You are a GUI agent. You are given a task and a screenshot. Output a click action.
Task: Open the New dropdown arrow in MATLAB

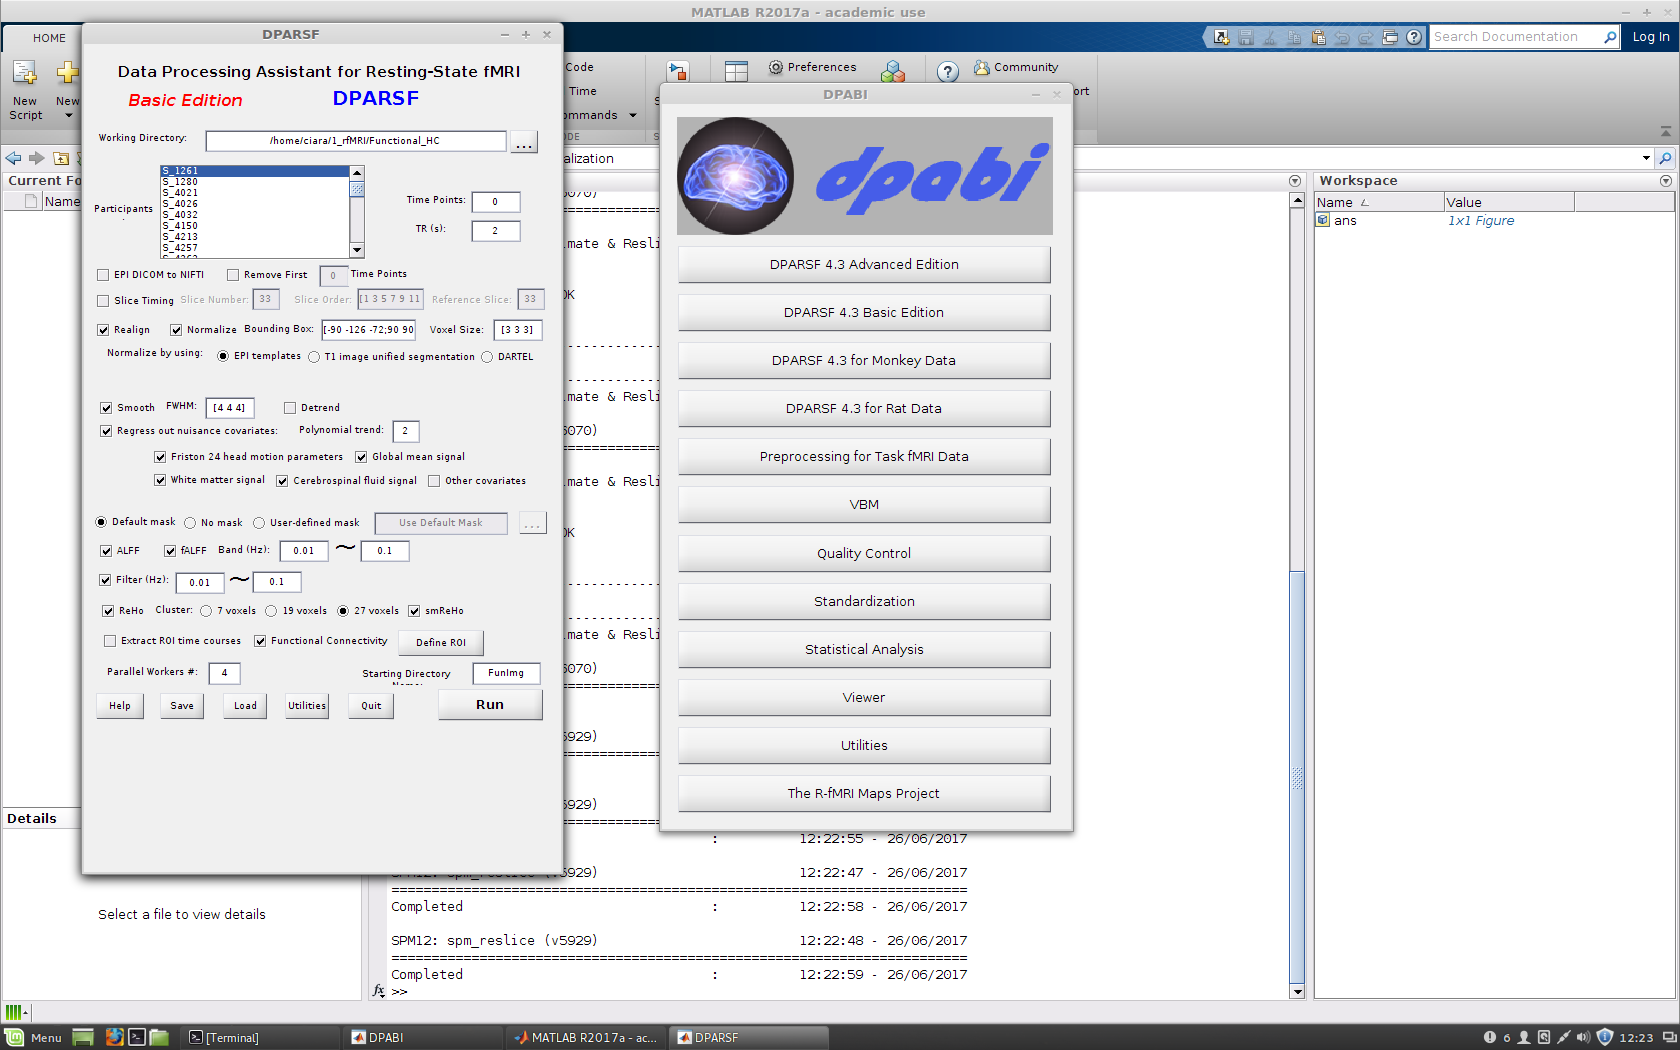click(x=68, y=115)
